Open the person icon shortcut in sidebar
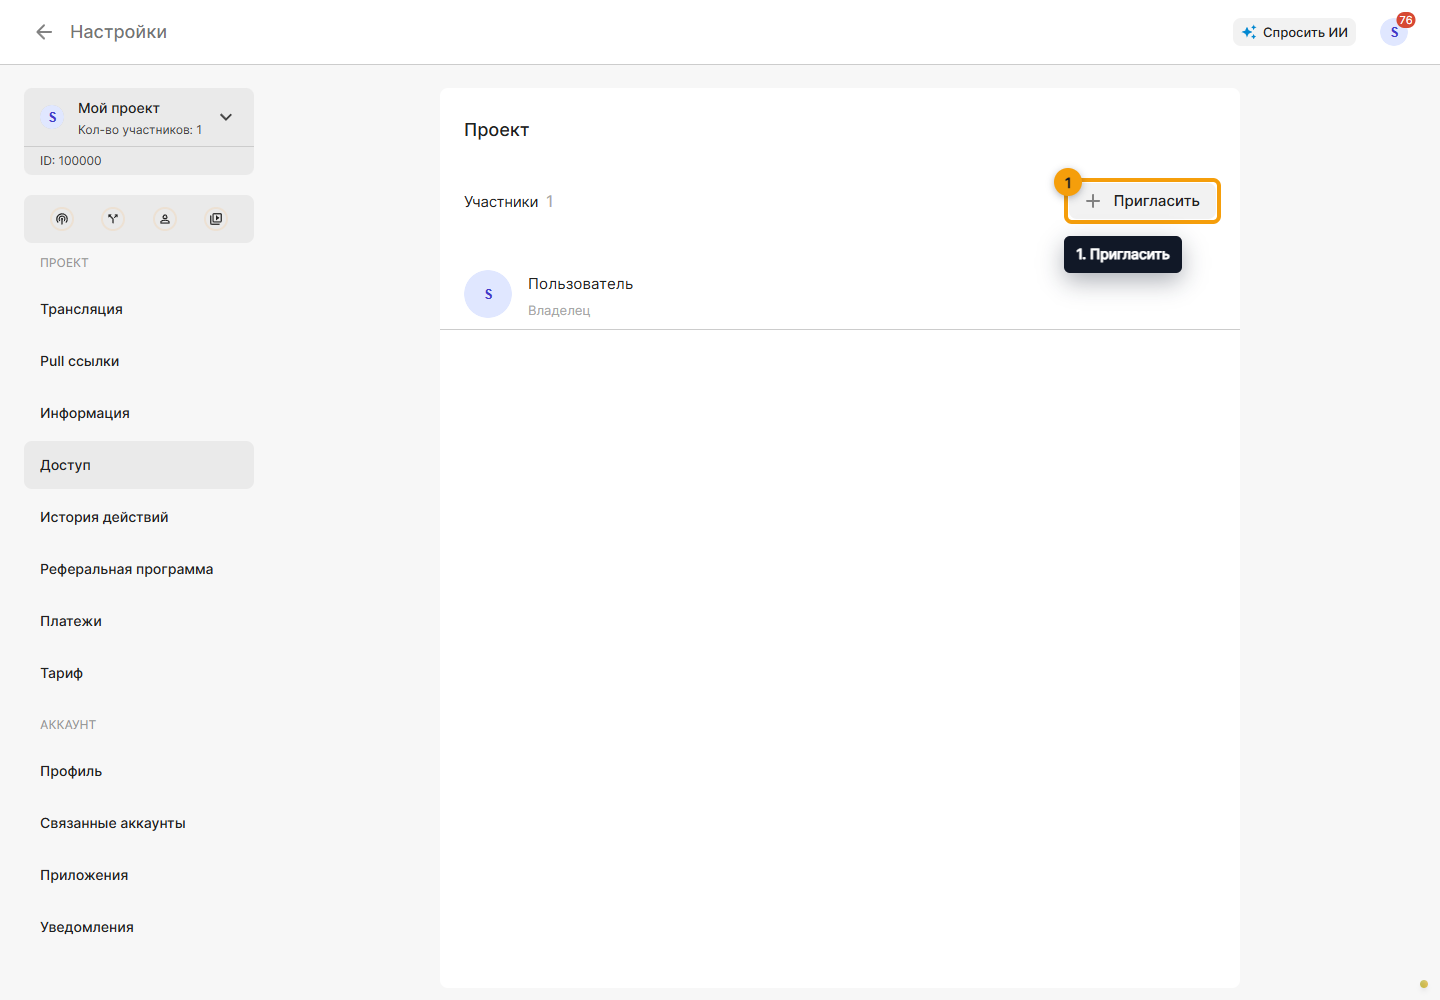Viewport: 1440px width, 1000px height. [165, 219]
